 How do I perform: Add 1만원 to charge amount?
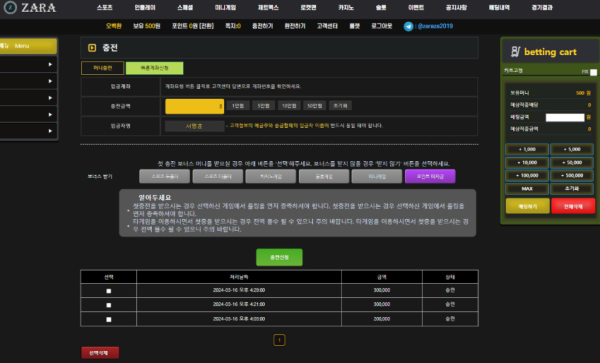tap(238, 106)
